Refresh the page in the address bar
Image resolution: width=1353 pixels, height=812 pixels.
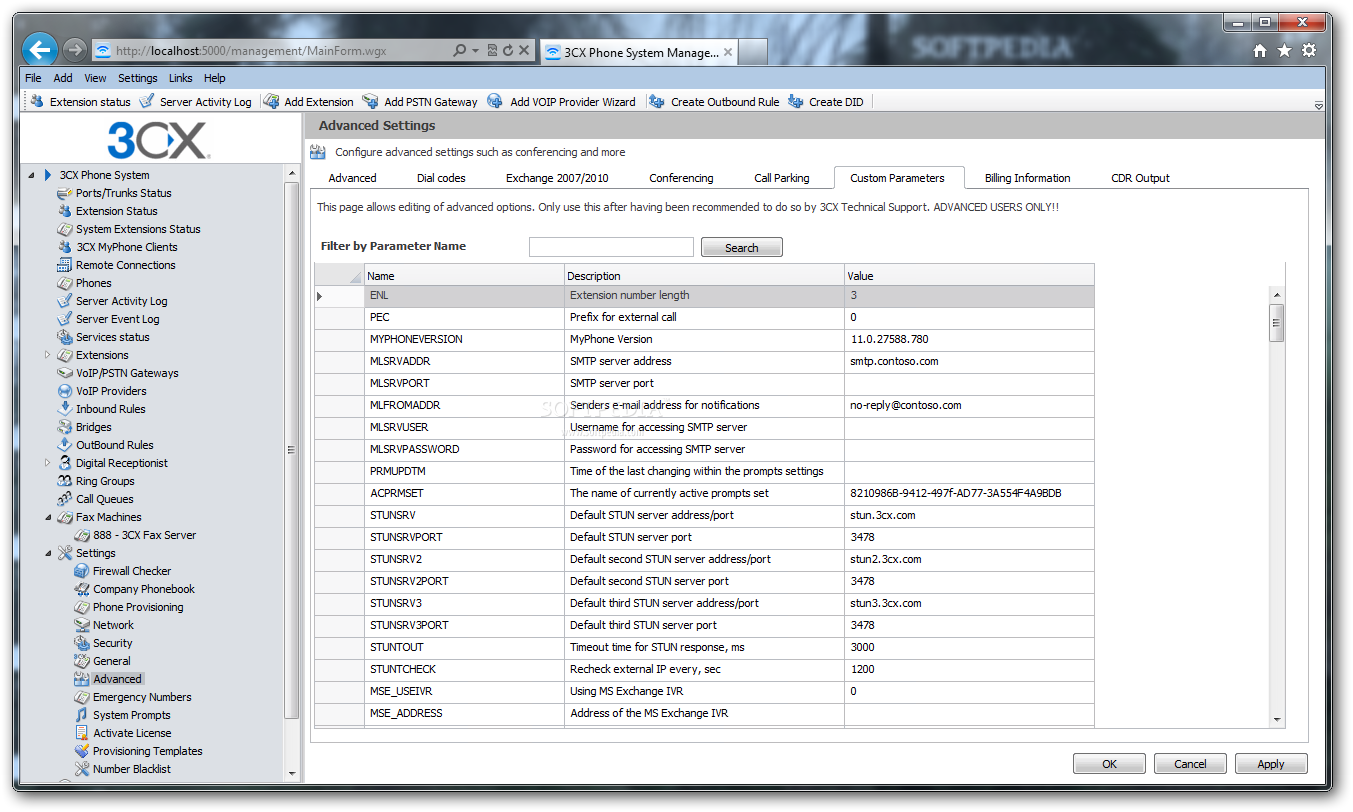coord(508,50)
